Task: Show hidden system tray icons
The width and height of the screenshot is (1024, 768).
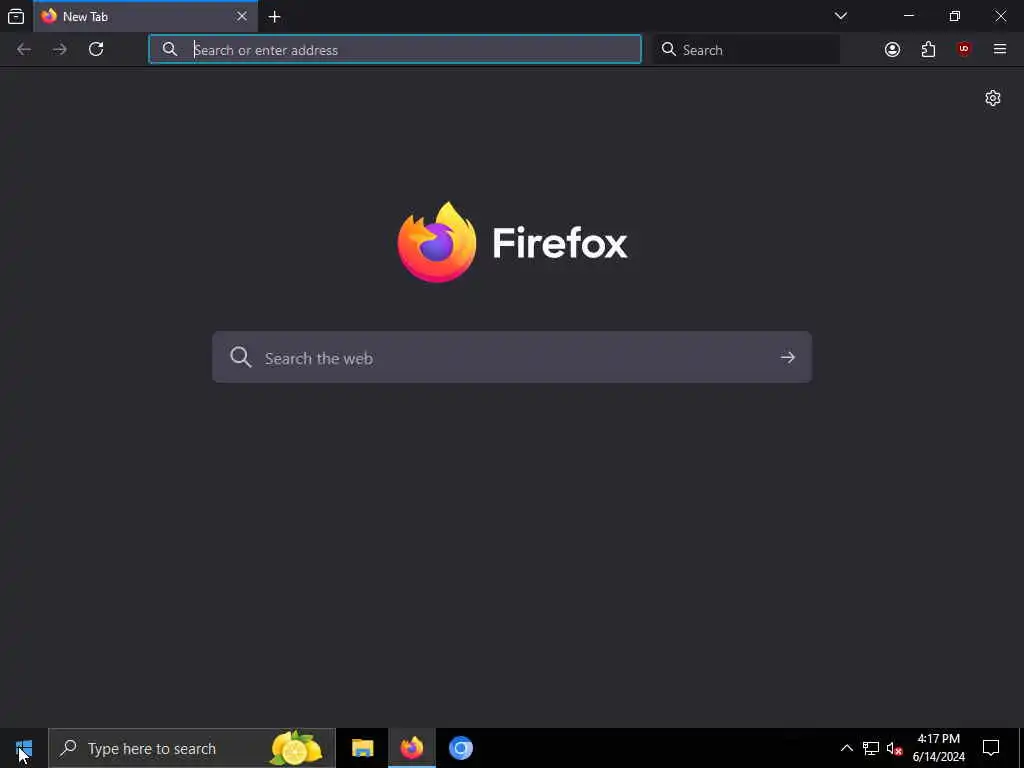Action: (846, 748)
